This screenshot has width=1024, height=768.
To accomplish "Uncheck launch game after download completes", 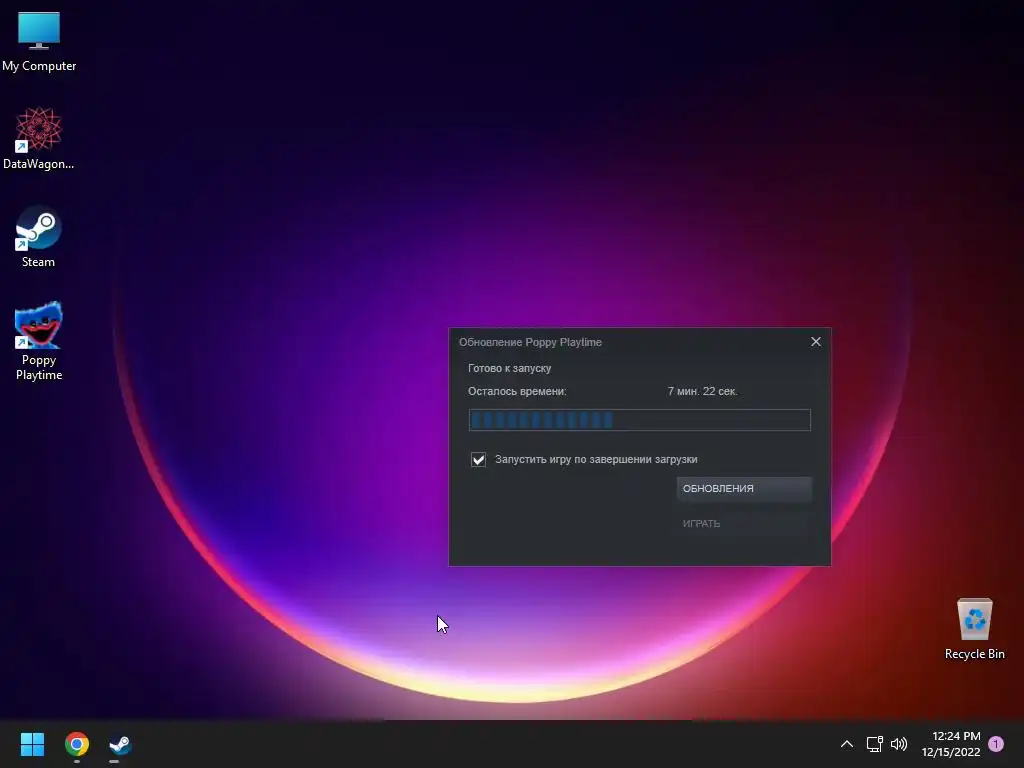I will click(478, 459).
